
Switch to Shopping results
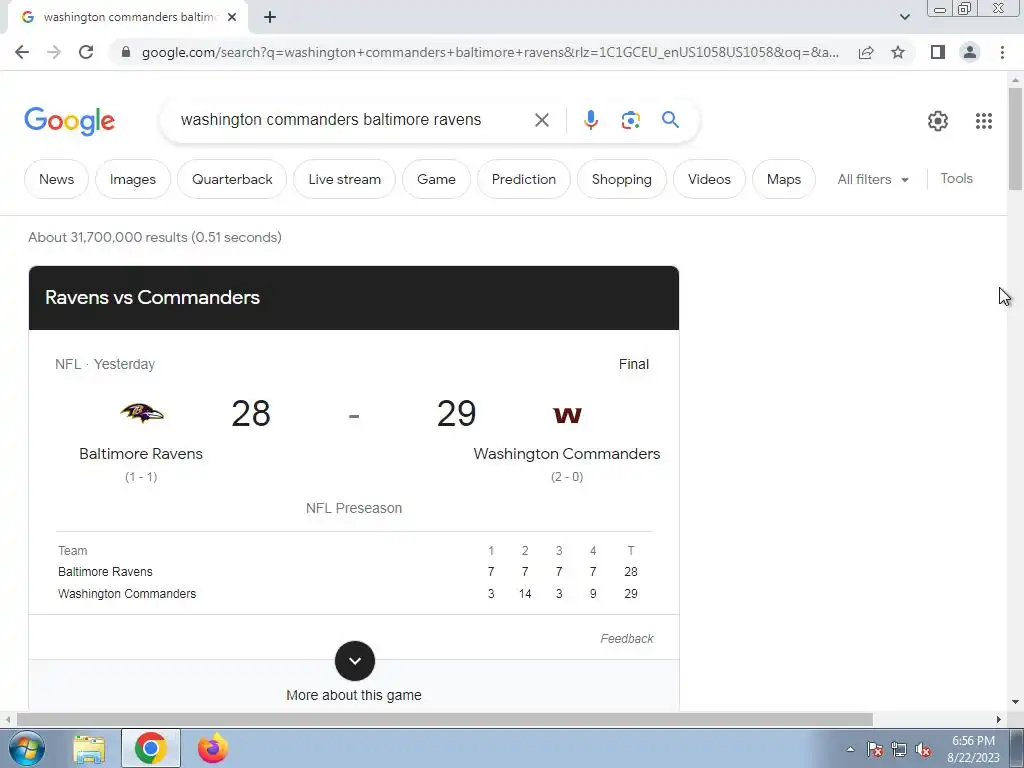622,179
